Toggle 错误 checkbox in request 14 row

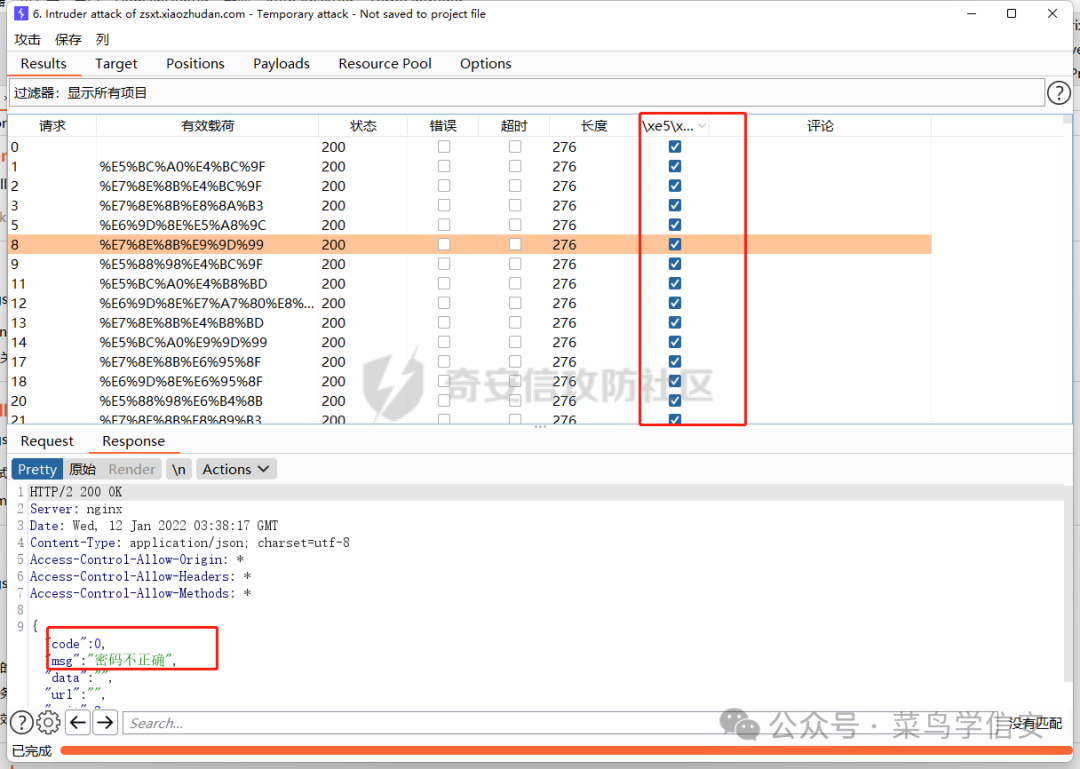444,342
